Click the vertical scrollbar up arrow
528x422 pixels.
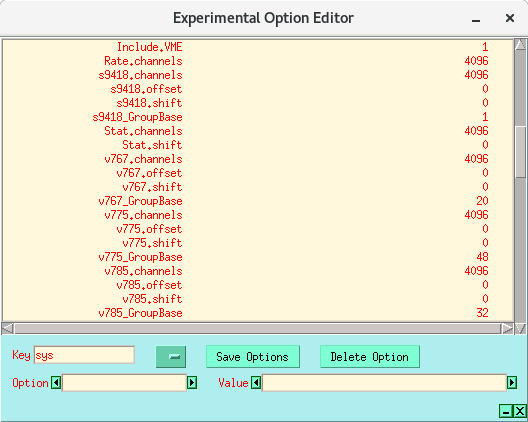click(x=521, y=44)
